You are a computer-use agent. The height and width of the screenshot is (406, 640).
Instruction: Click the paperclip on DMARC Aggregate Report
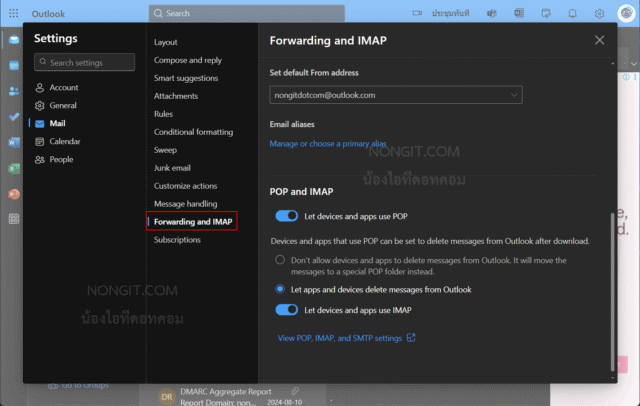(295, 391)
